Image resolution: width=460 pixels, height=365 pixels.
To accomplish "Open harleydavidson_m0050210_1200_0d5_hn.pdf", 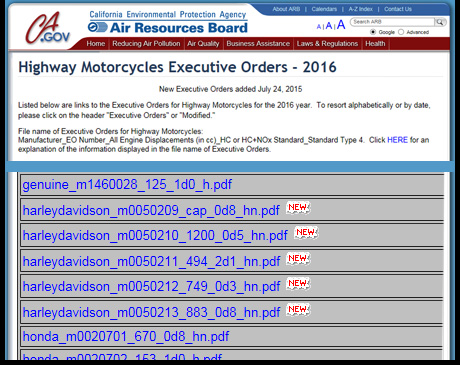I will tap(155, 235).
